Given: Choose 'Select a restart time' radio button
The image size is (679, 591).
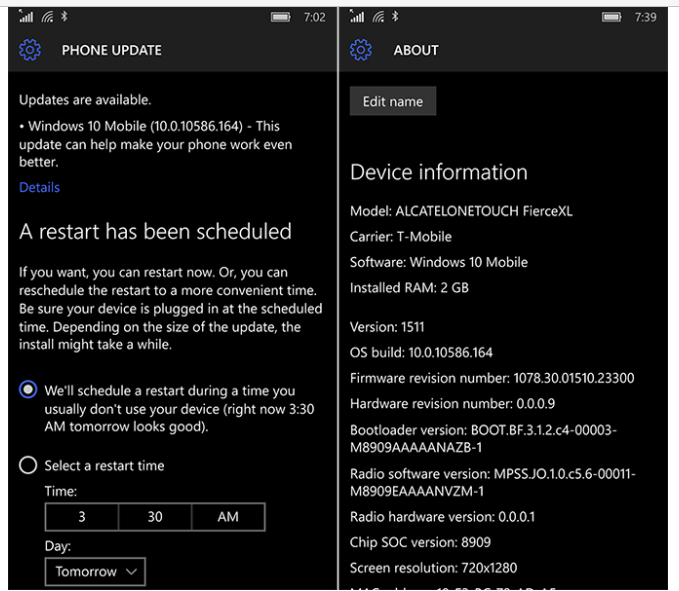Looking at the screenshot, I should (x=28, y=465).
